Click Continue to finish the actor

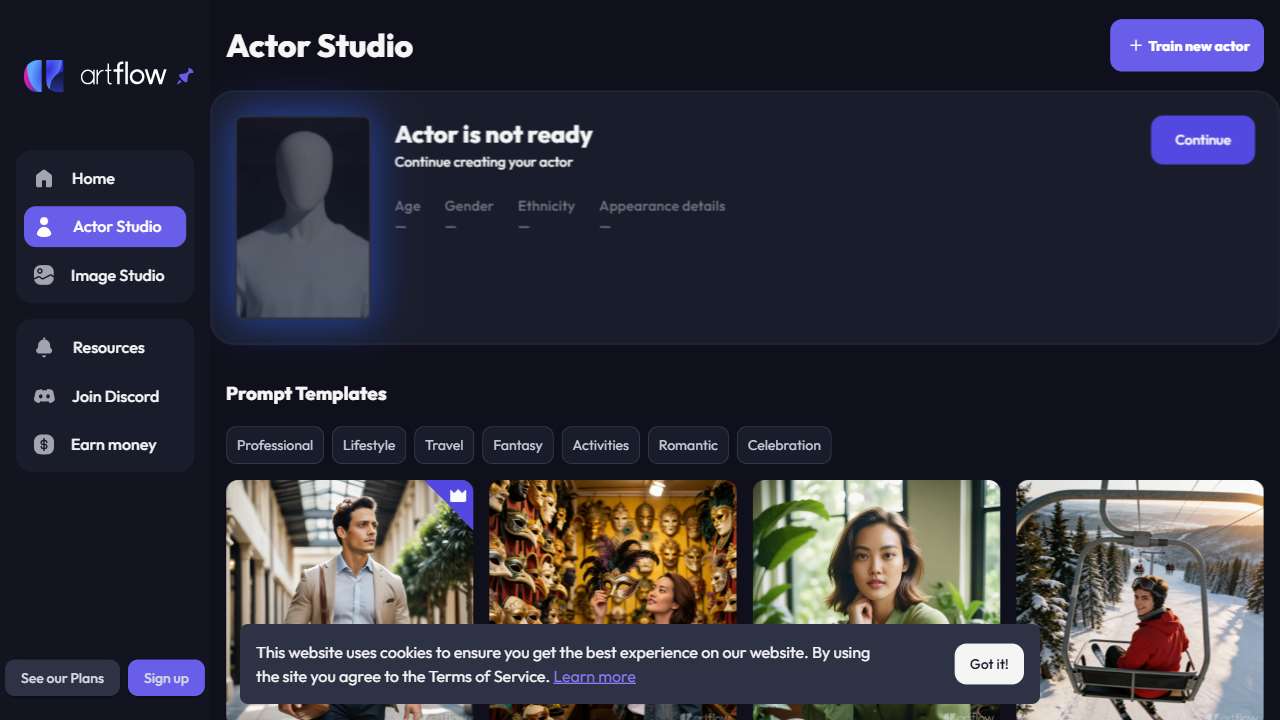[x=1202, y=140]
